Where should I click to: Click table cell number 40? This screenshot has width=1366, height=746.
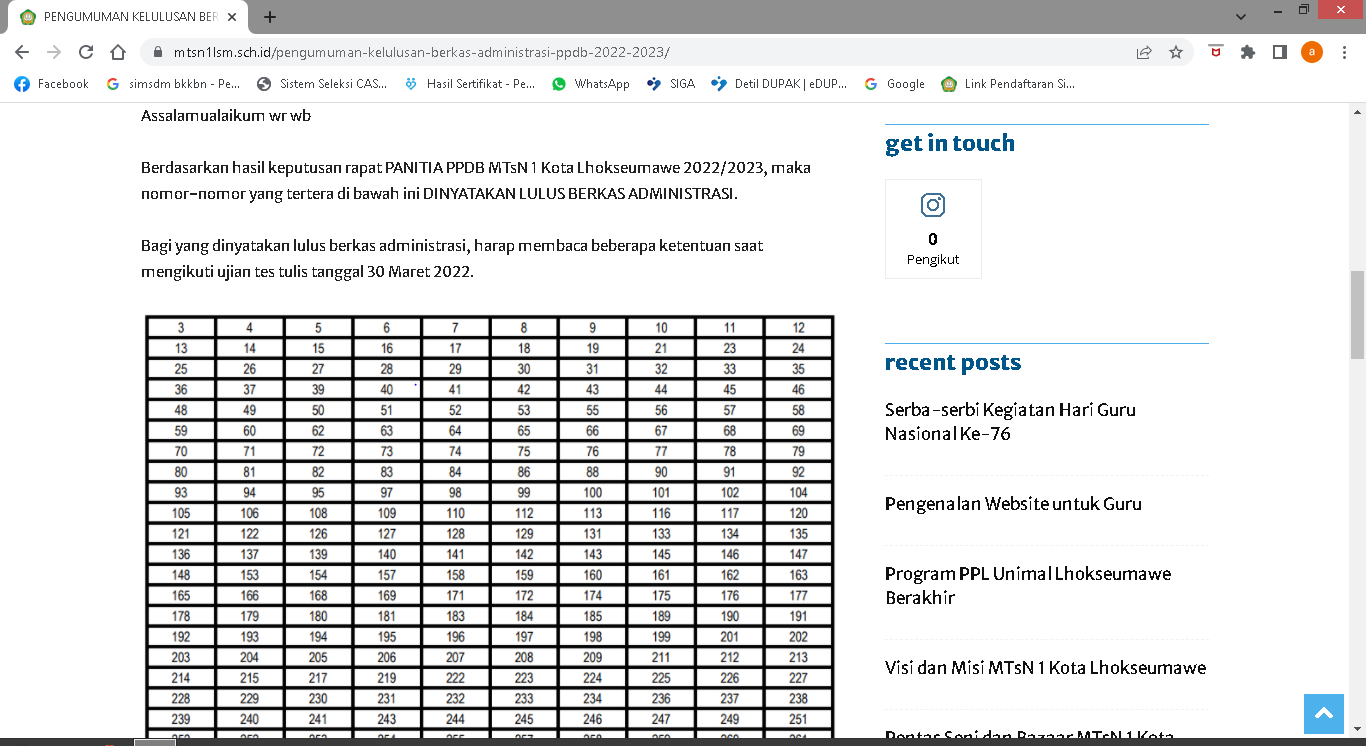point(387,390)
